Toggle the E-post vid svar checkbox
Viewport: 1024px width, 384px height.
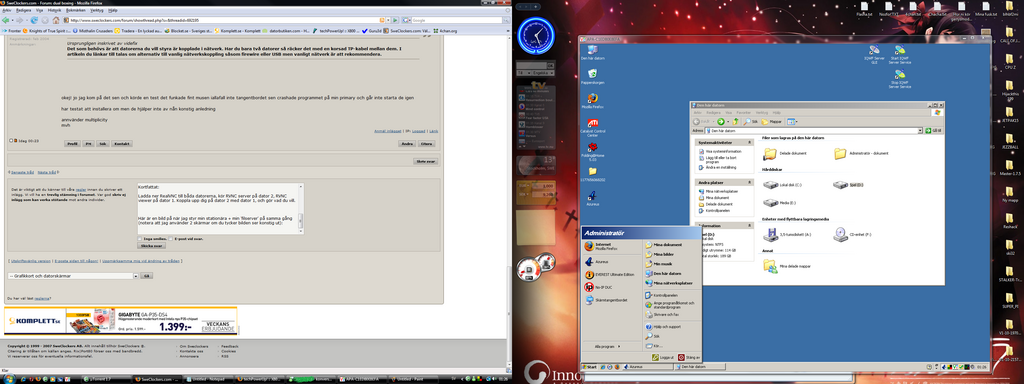(171, 239)
